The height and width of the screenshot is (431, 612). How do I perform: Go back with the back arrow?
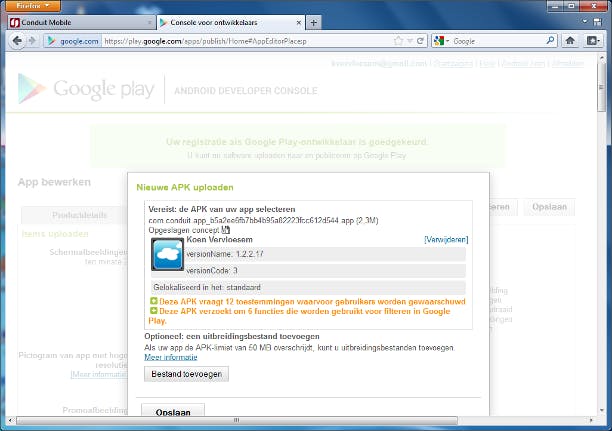(17, 41)
